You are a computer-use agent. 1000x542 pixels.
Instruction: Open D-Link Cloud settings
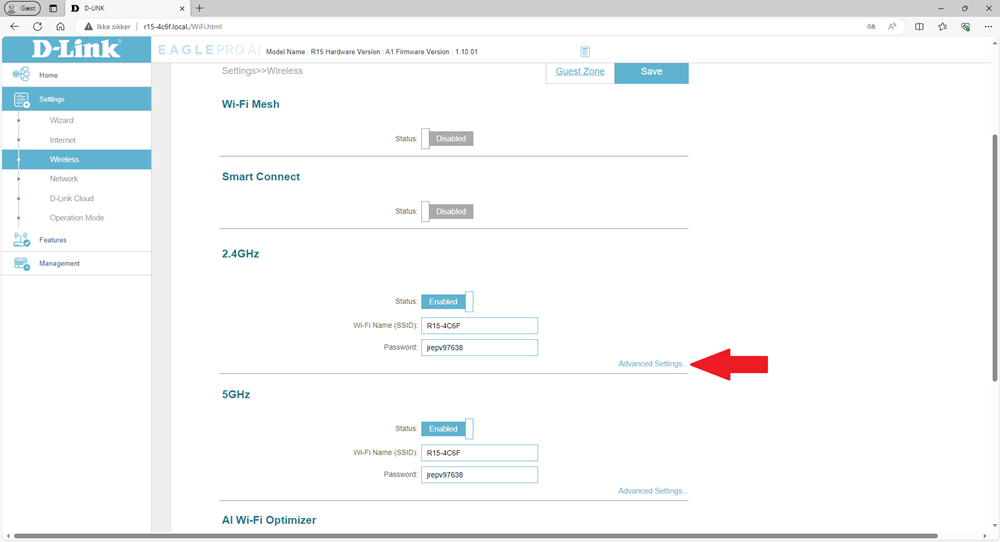click(x=71, y=198)
